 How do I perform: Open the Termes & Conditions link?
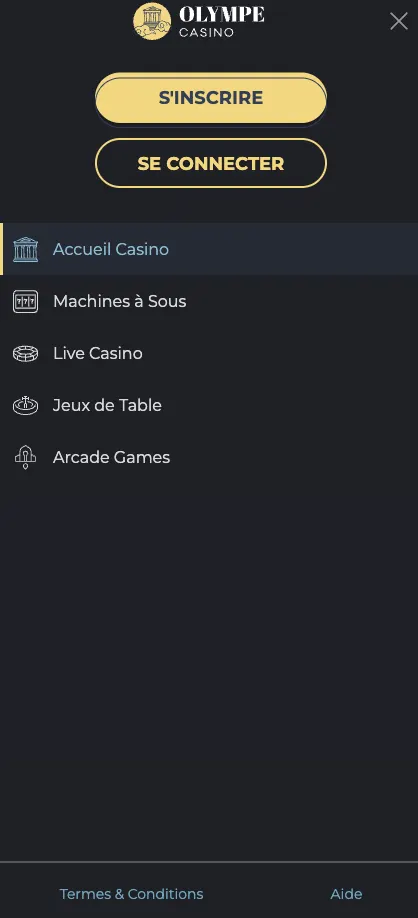point(132,894)
